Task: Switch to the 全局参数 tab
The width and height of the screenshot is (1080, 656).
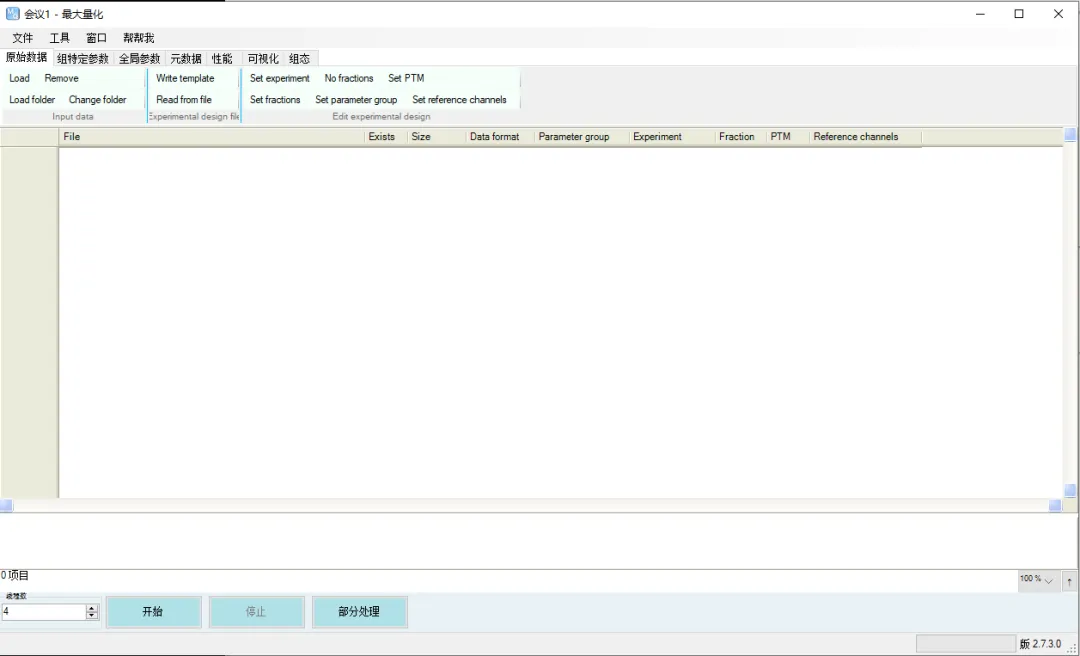Action: [139, 59]
